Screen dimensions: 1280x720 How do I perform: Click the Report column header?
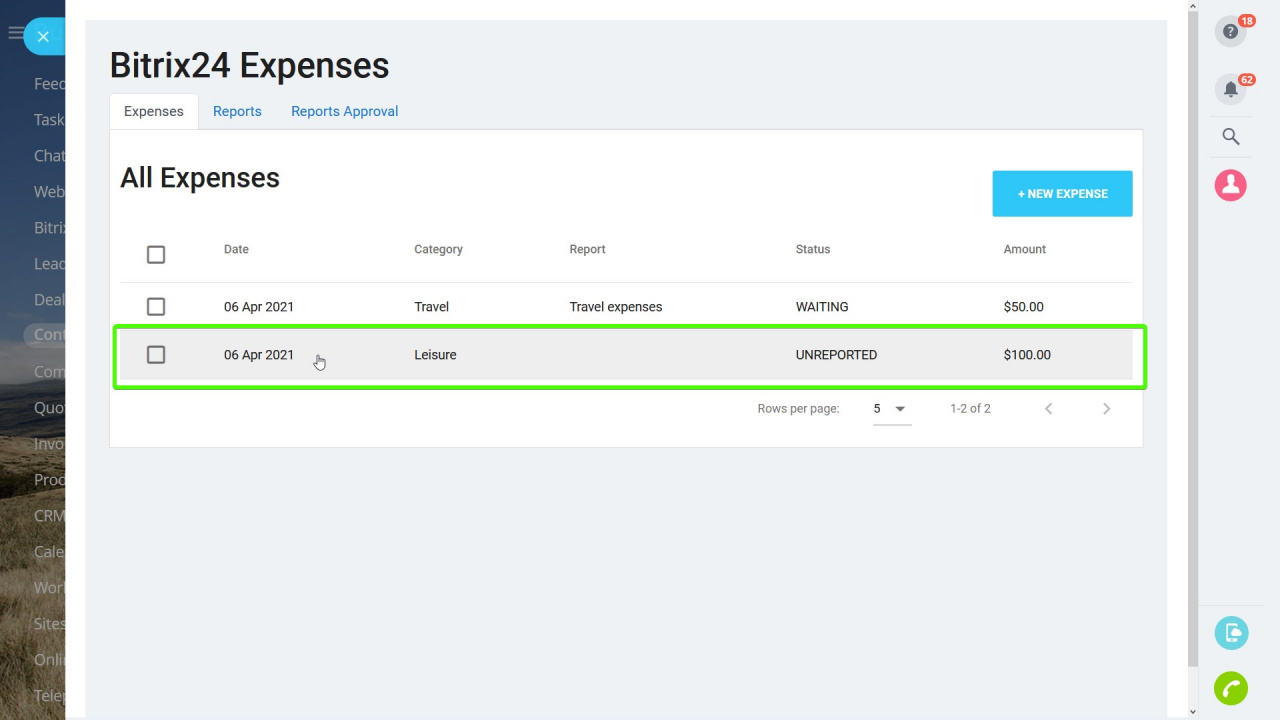(587, 249)
